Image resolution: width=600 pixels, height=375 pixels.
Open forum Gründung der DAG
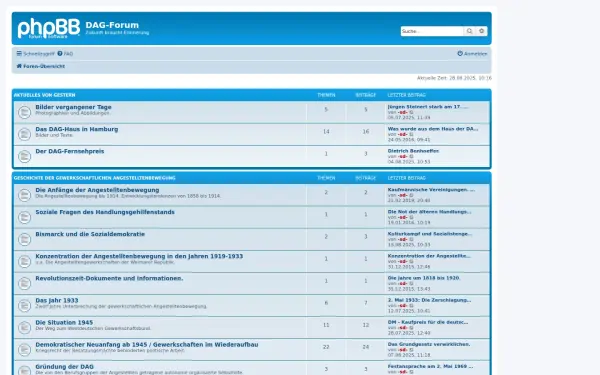[64, 367]
